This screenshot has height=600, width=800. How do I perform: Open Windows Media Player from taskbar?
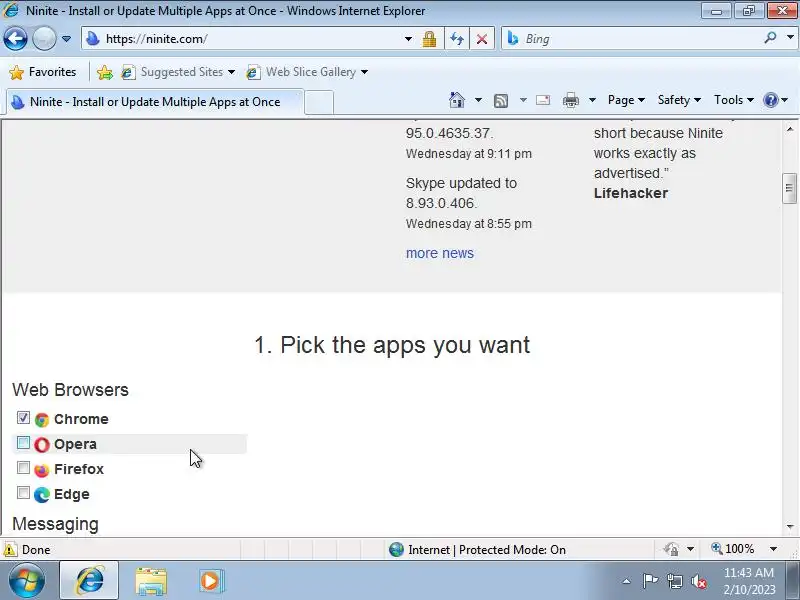(x=210, y=581)
